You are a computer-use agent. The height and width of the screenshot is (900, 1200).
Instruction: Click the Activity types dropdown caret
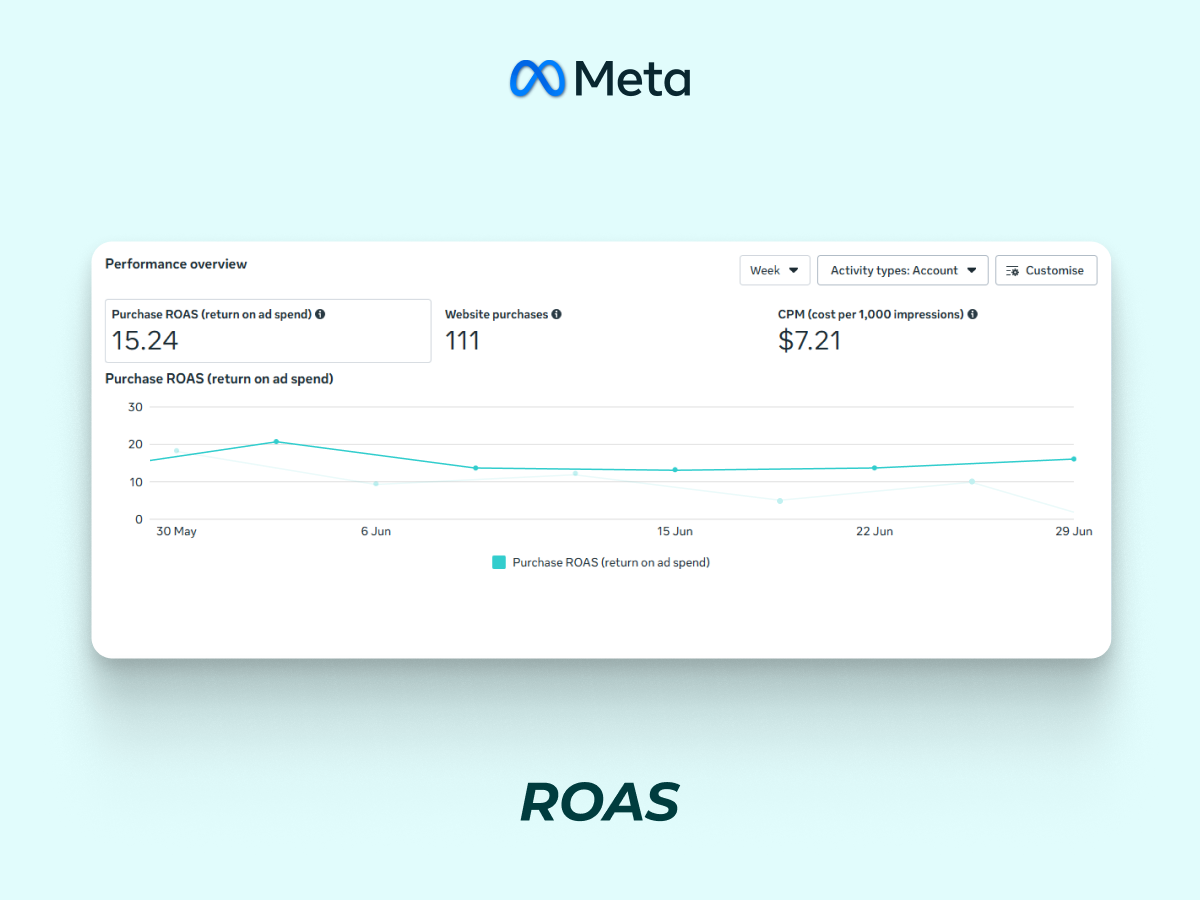coord(971,270)
